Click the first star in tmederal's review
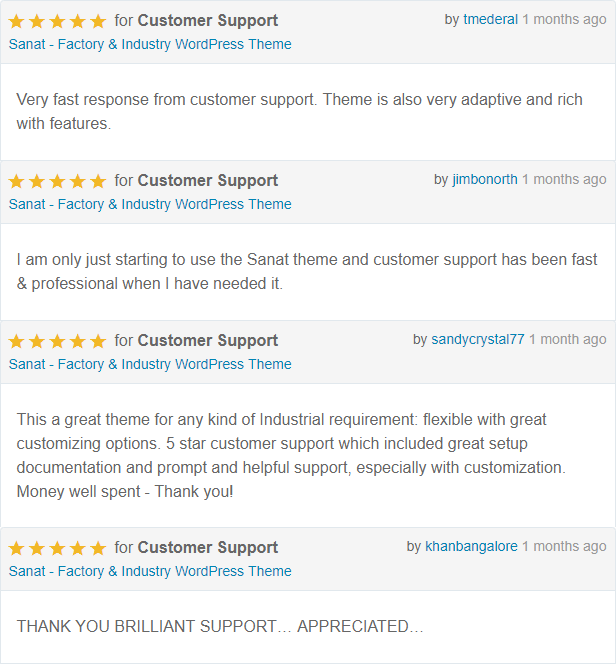 tap(17, 21)
